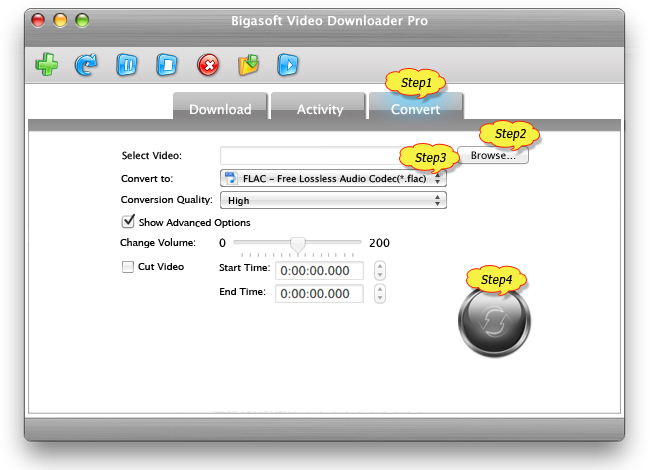Enable the Cut Video checkbox
This screenshot has width=650, height=470.
128,266
